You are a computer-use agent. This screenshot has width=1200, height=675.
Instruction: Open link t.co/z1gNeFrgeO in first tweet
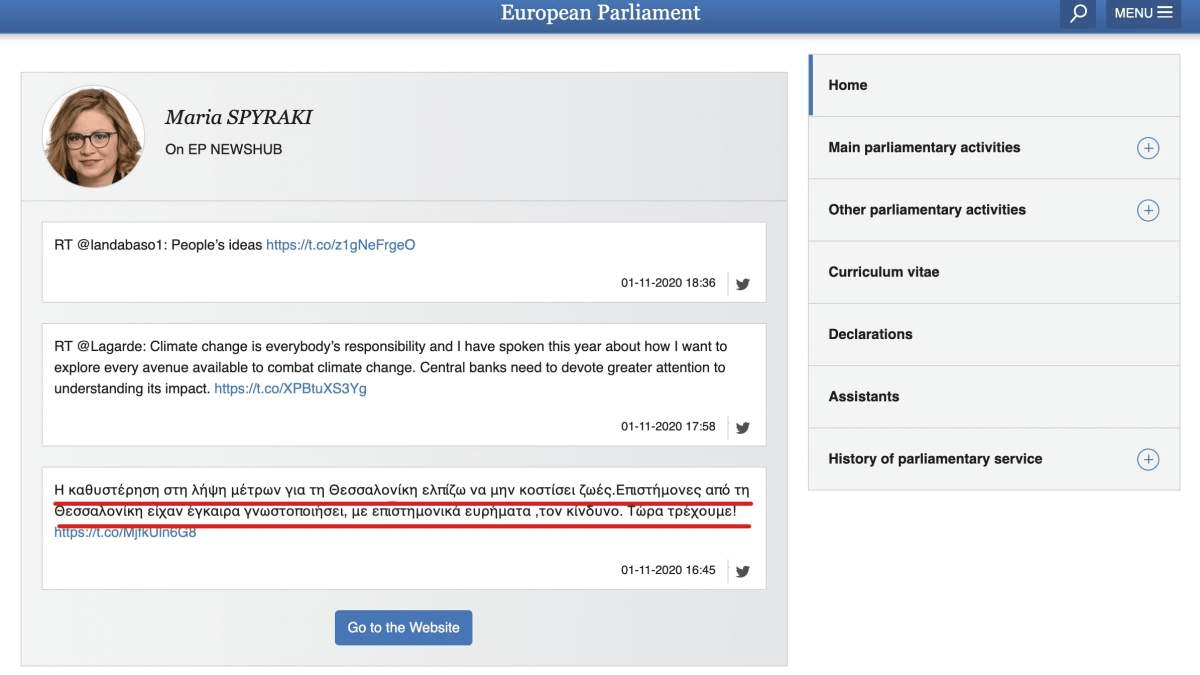pos(340,245)
